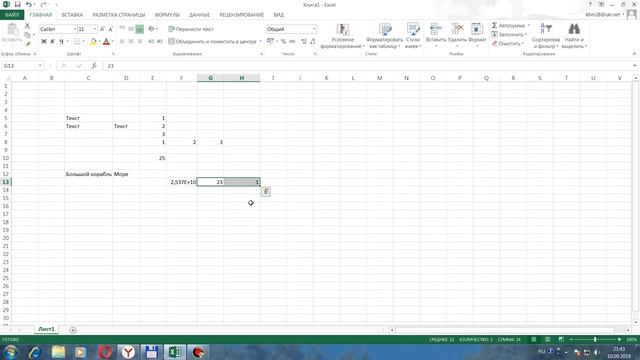This screenshot has height=360, width=640.
Task: Toggle bold Ж formatting
Action: click(x=44, y=41)
